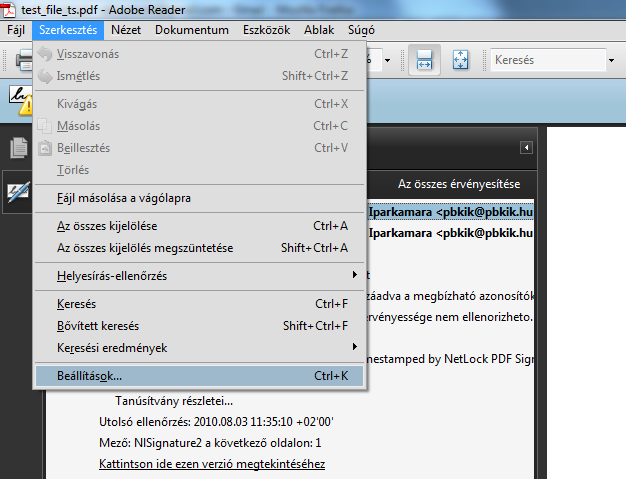This screenshot has height=479, width=626.
Task: Open the Súgó menu
Action: point(361,30)
